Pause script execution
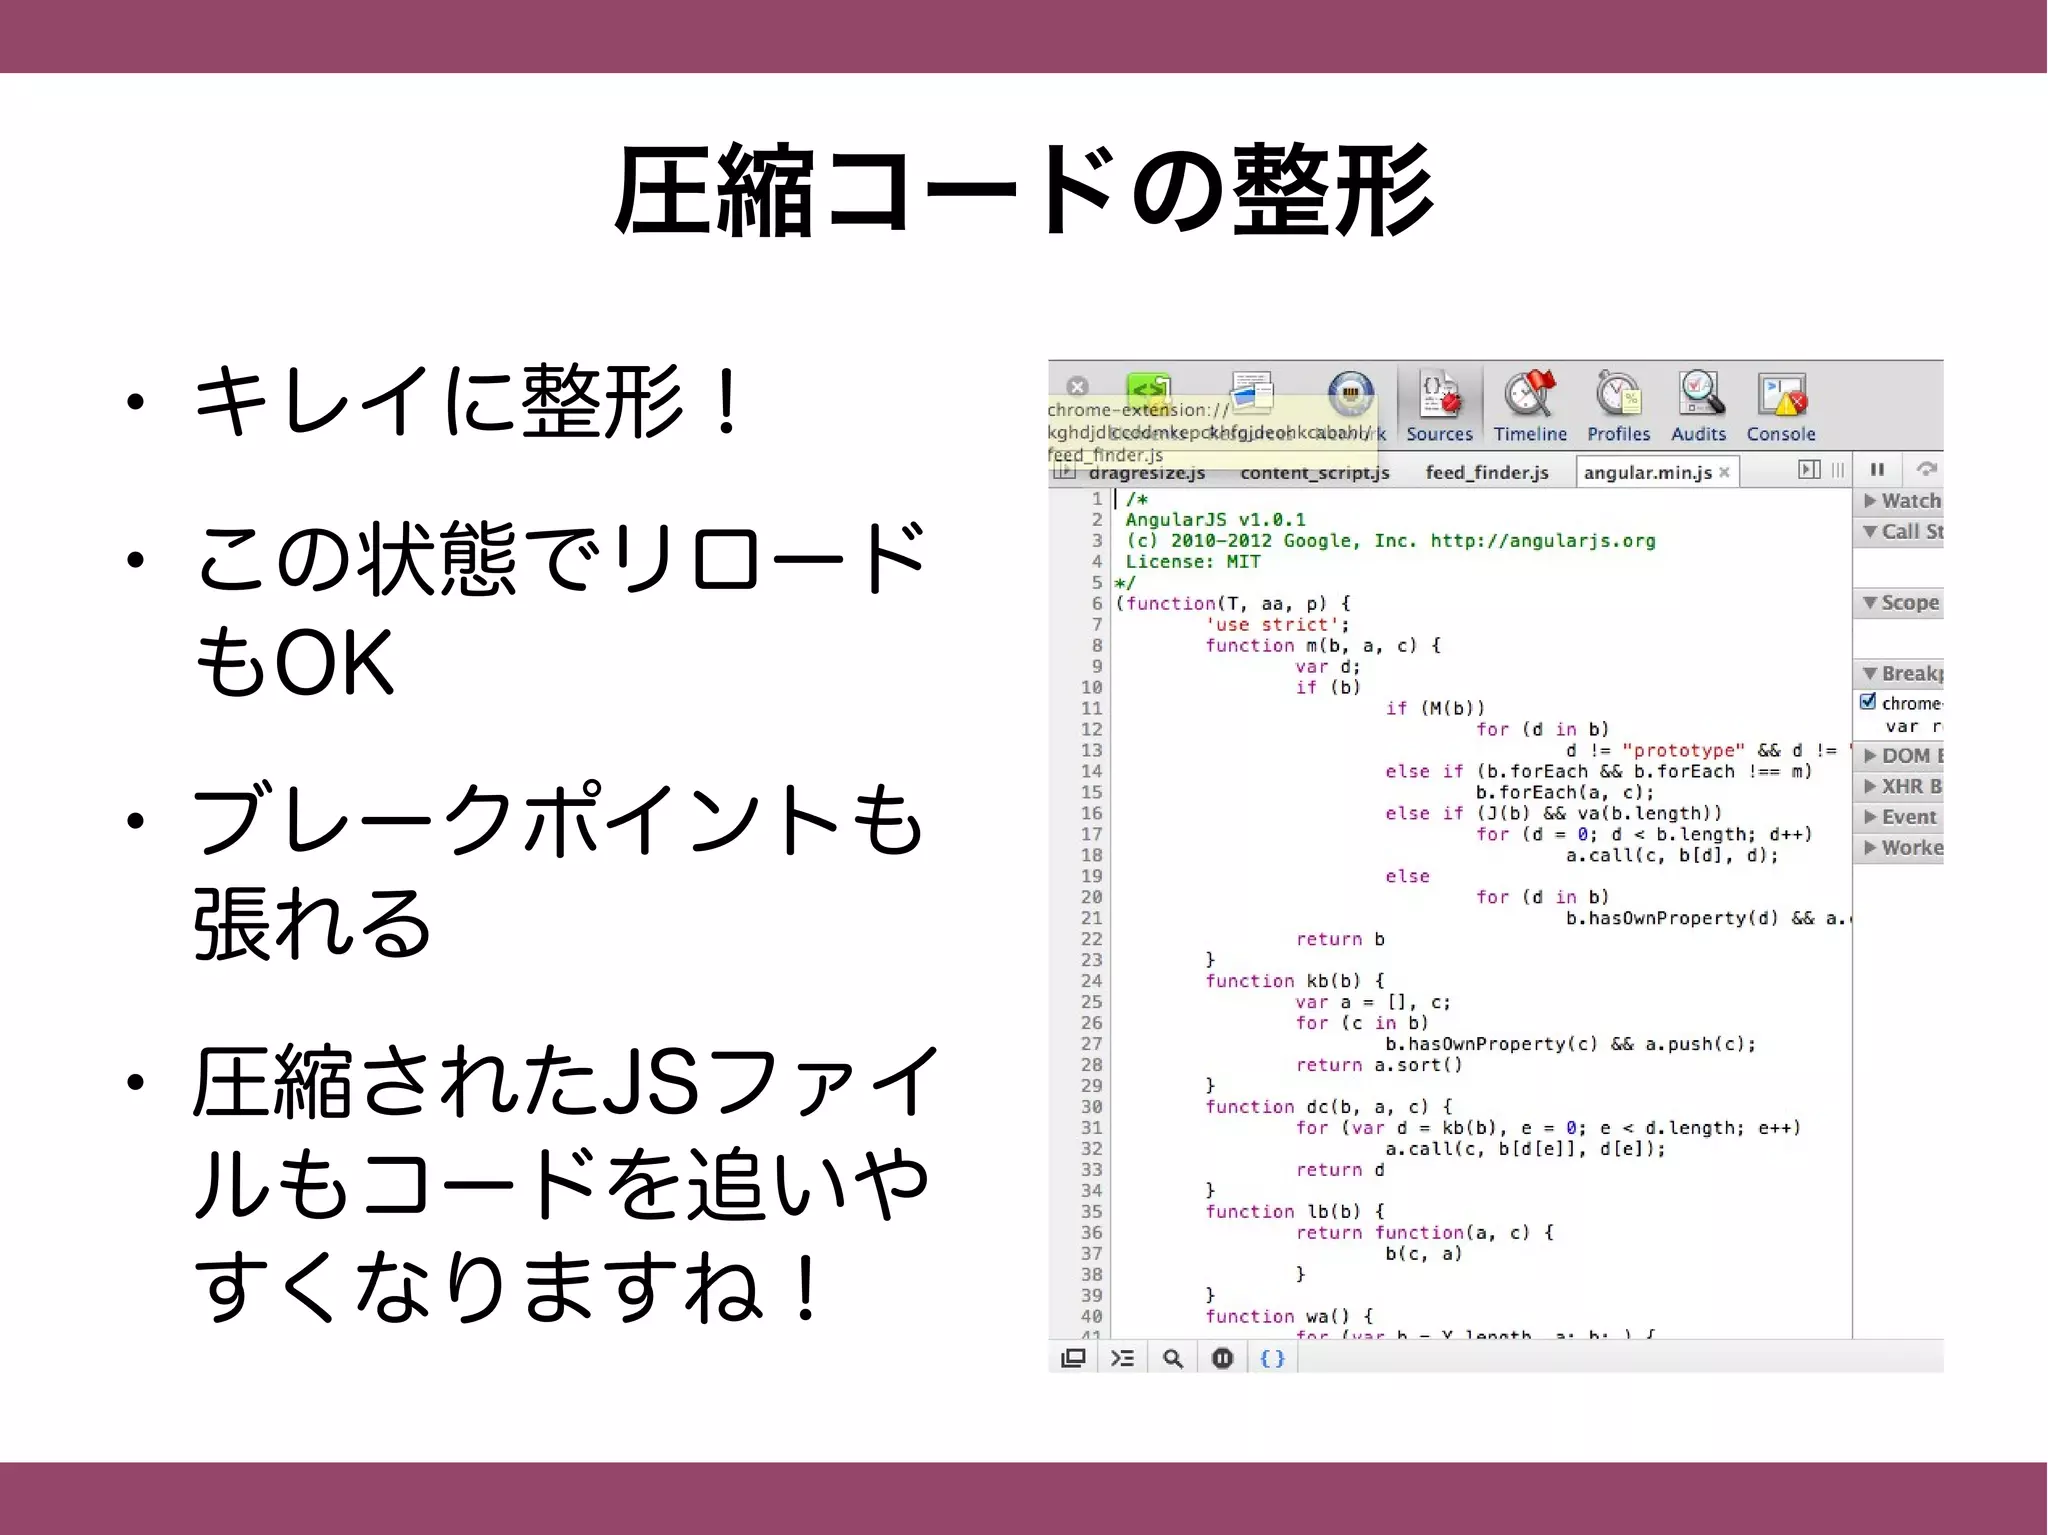Screen dimensions: 2048x1535 [1878, 469]
